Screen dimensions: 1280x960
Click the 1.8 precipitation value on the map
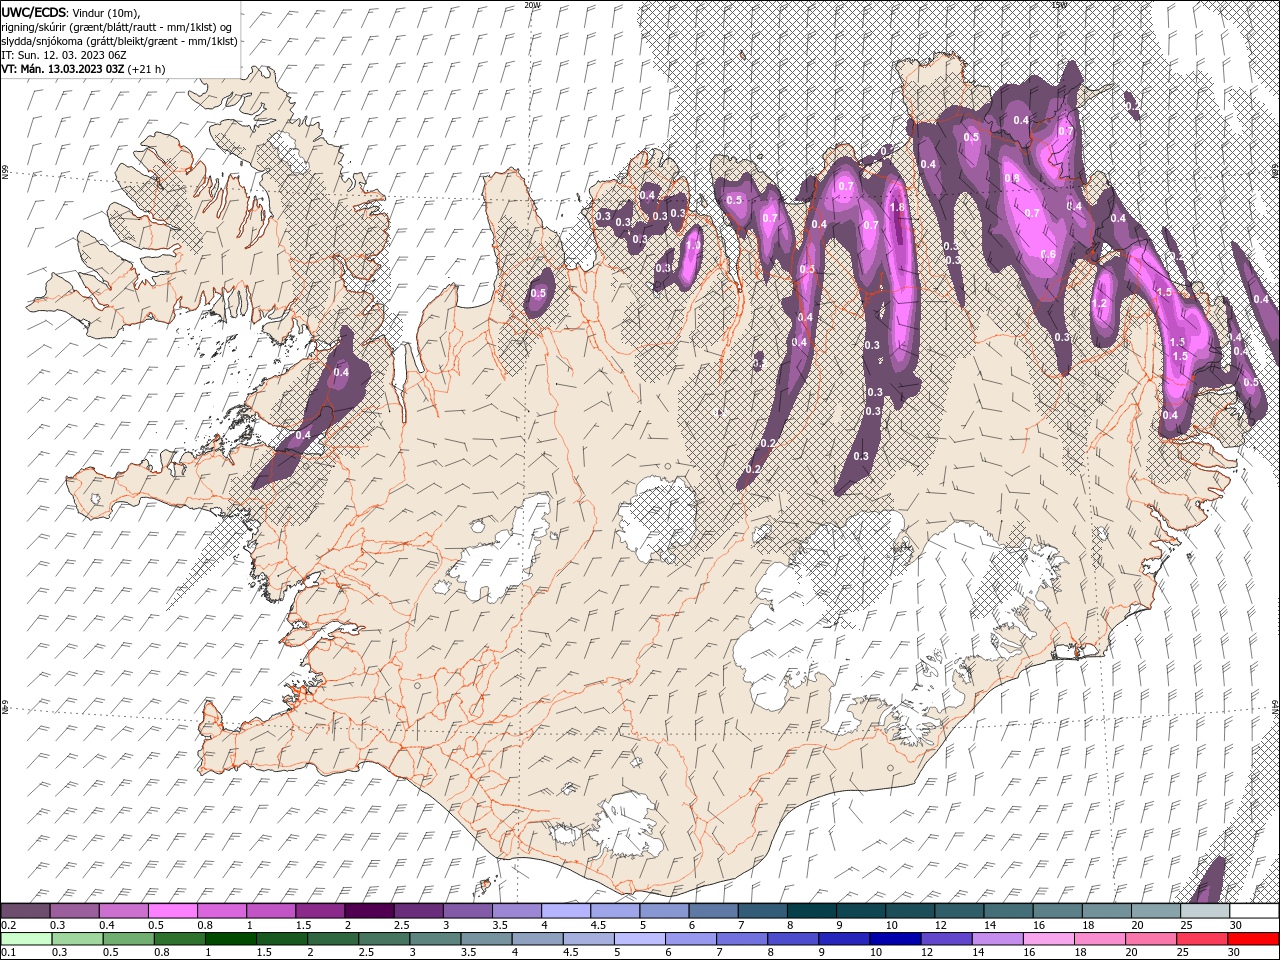click(897, 207)
